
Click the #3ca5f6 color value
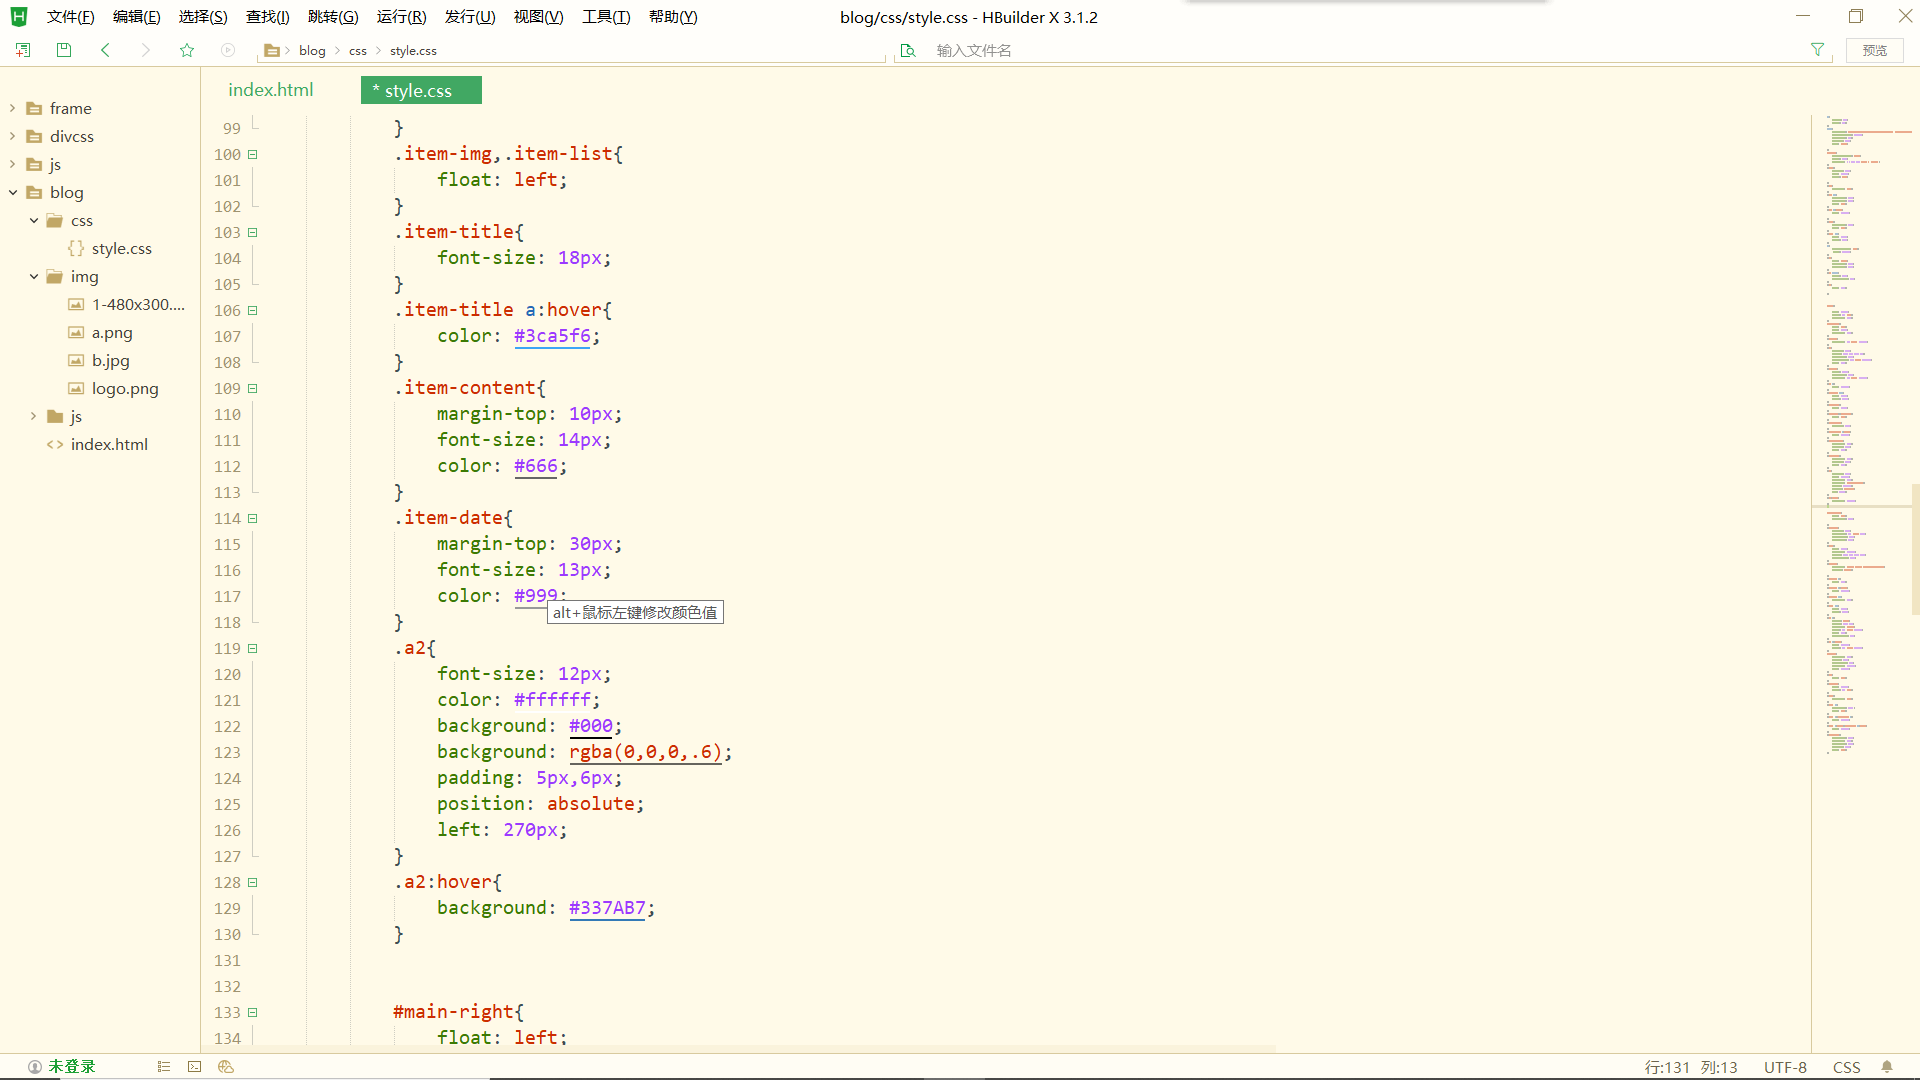552,336
